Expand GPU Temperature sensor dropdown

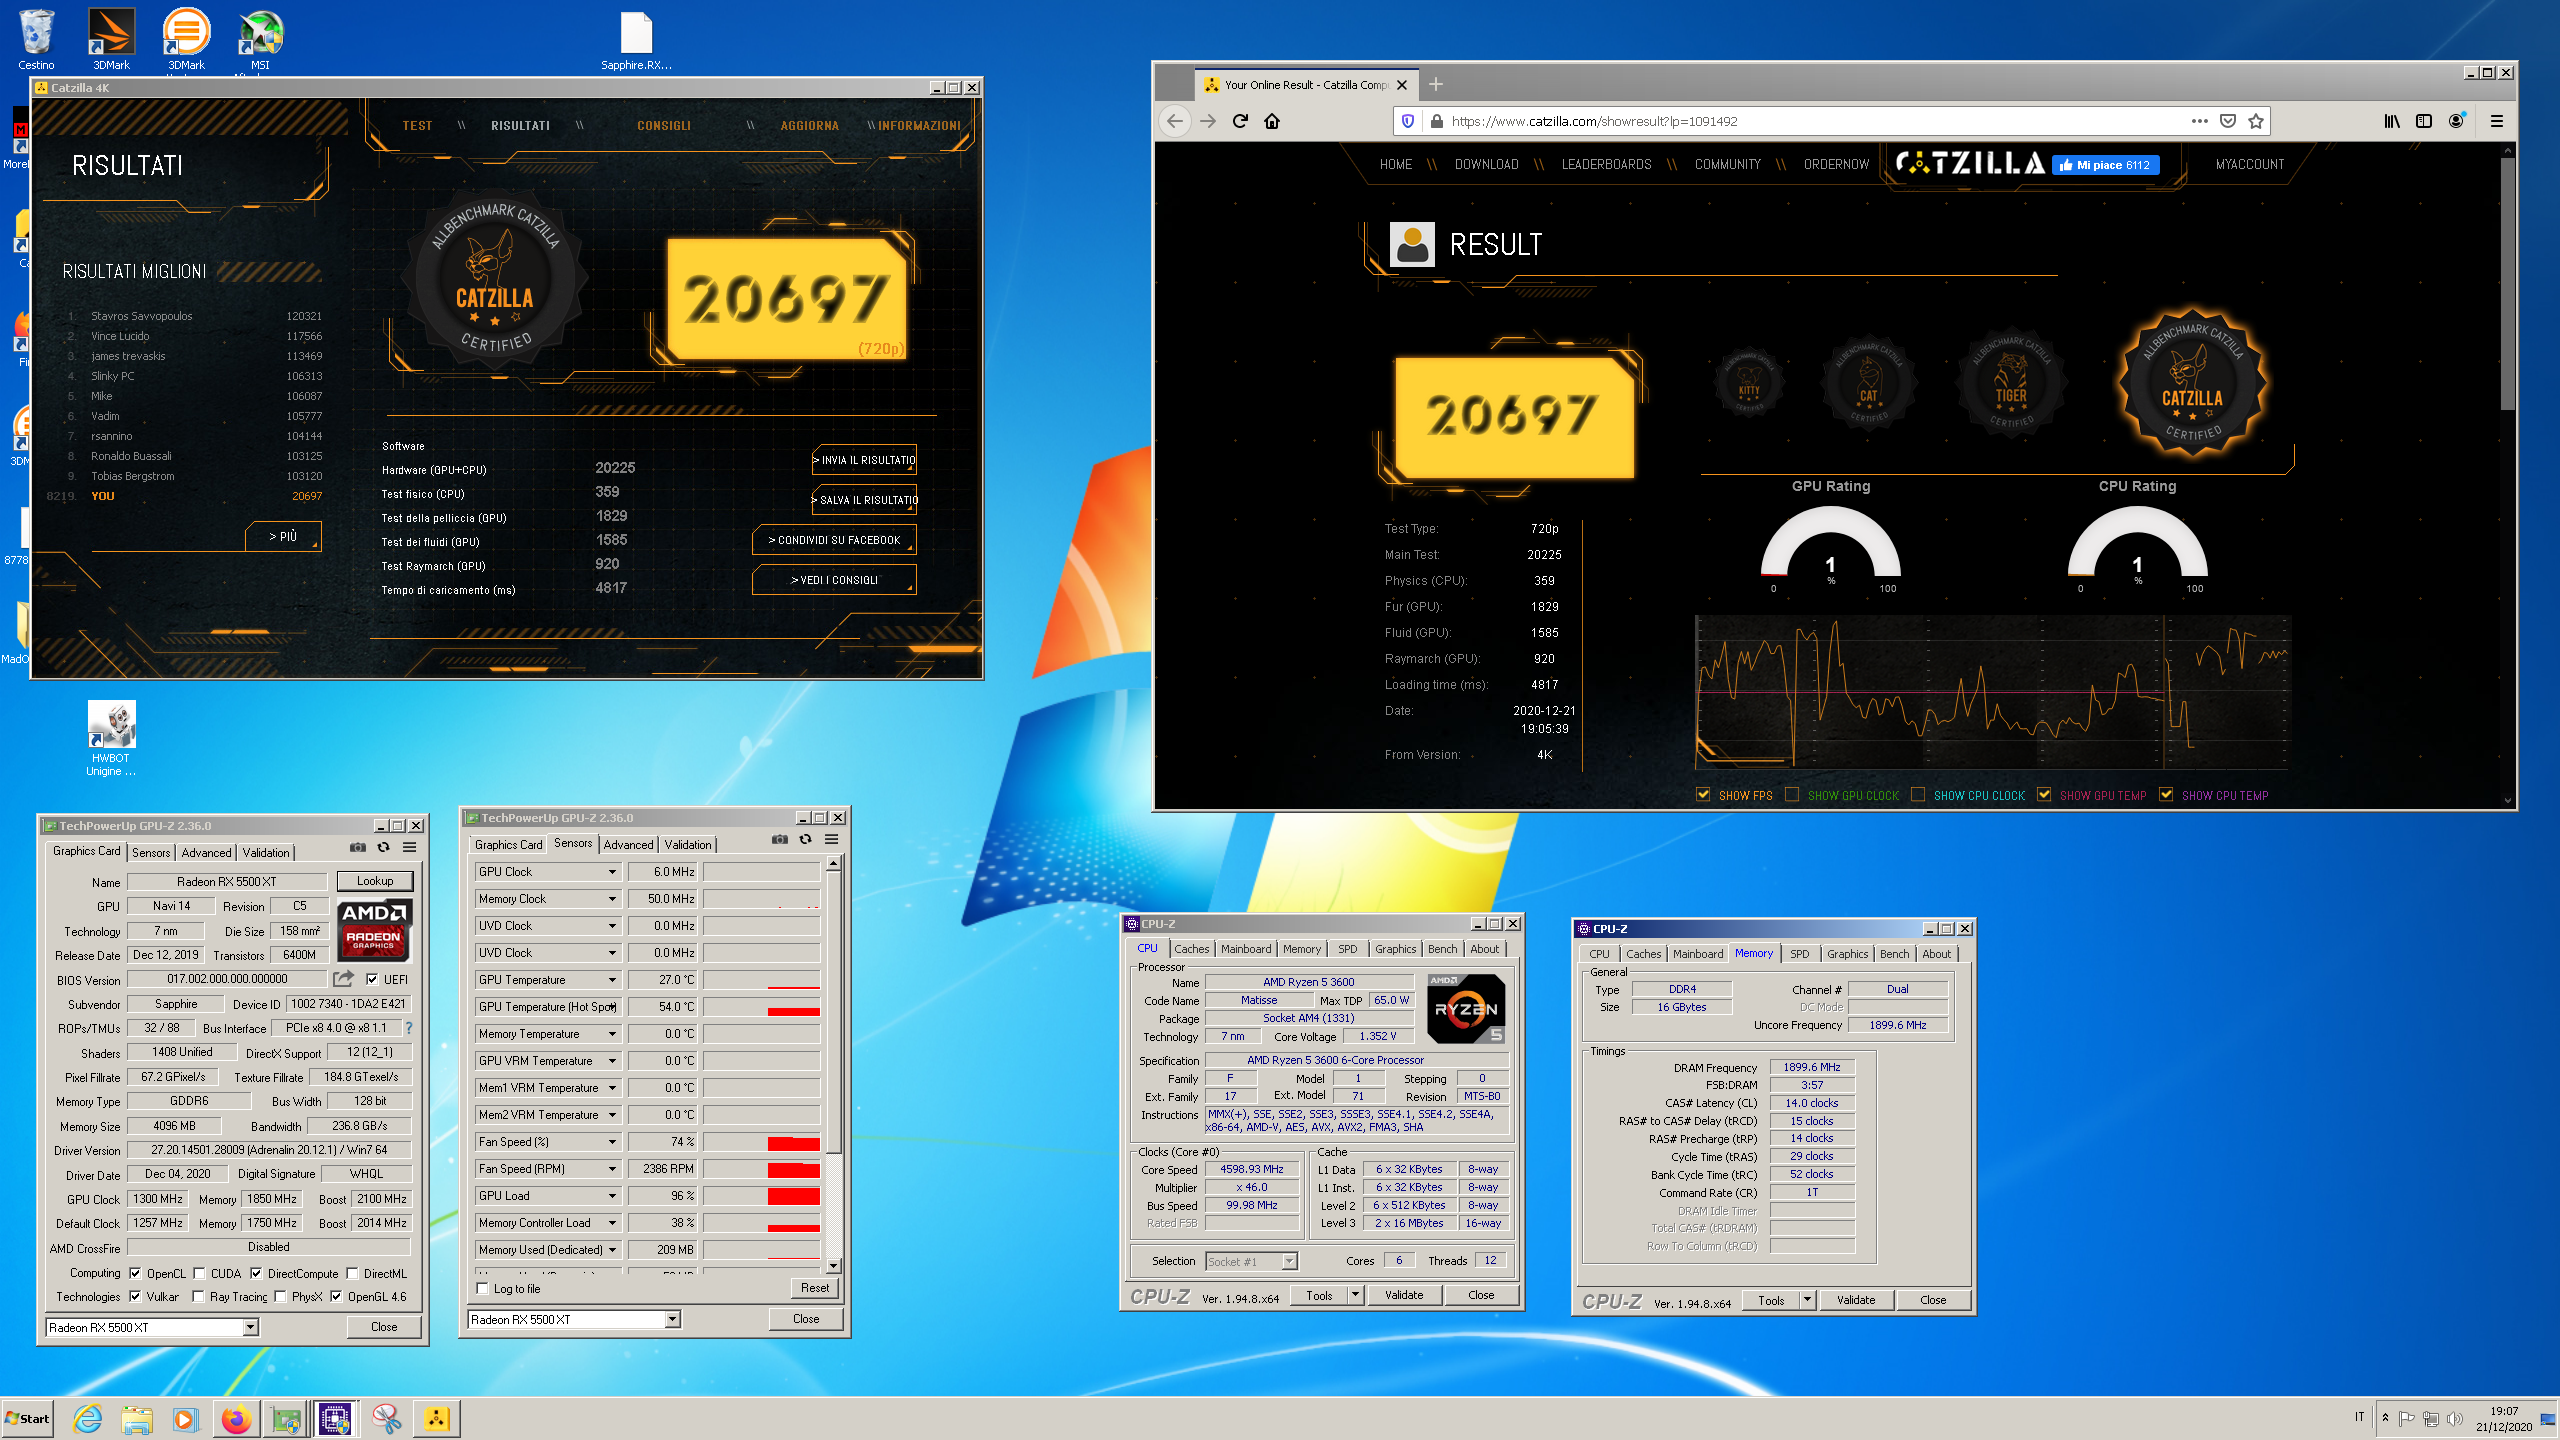click(612, 980)
